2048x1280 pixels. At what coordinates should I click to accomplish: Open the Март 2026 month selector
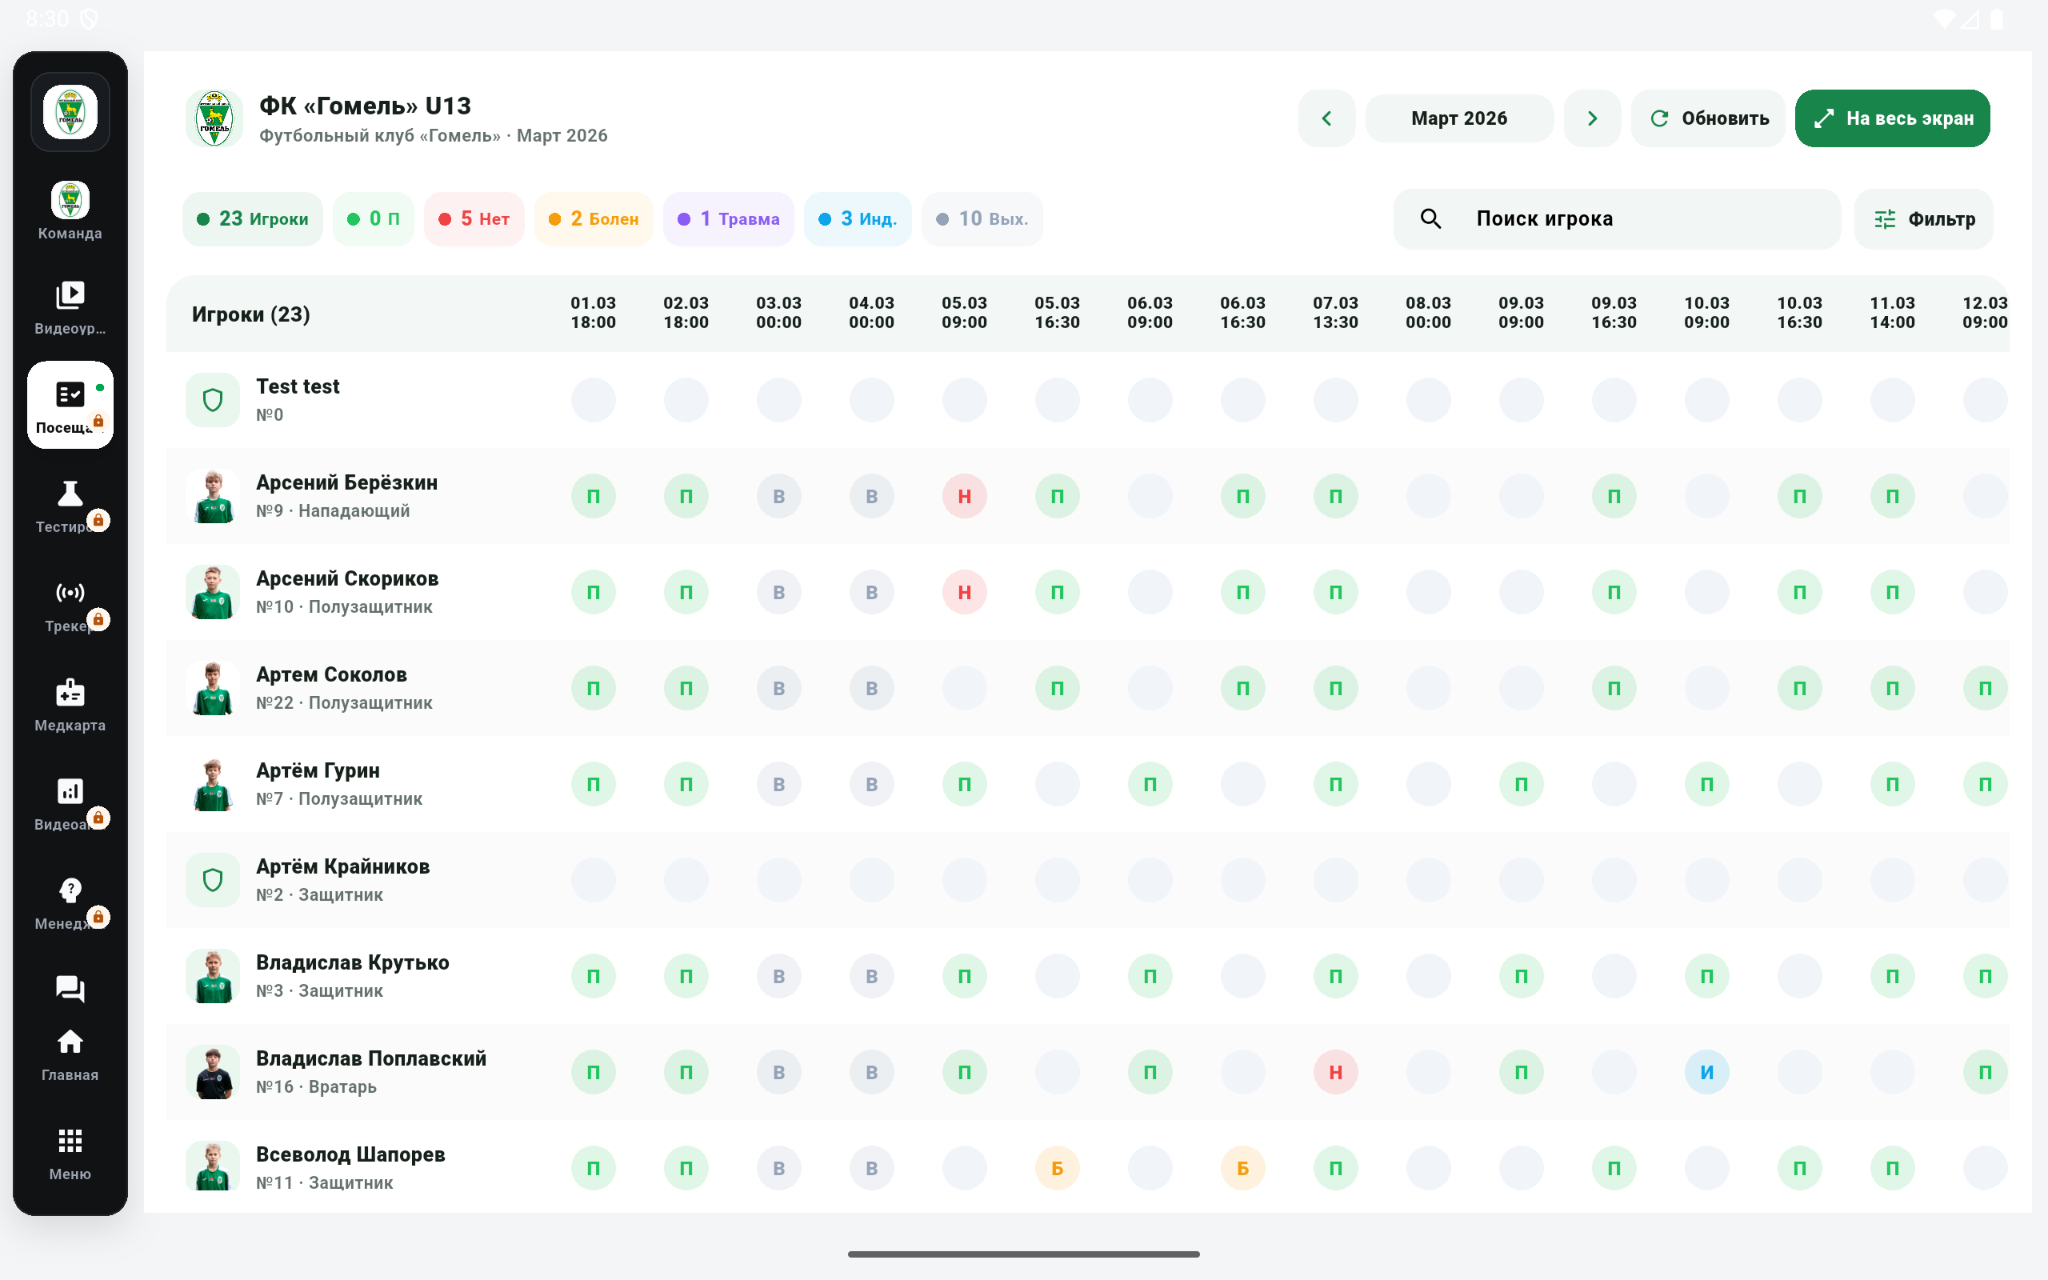1460,118
